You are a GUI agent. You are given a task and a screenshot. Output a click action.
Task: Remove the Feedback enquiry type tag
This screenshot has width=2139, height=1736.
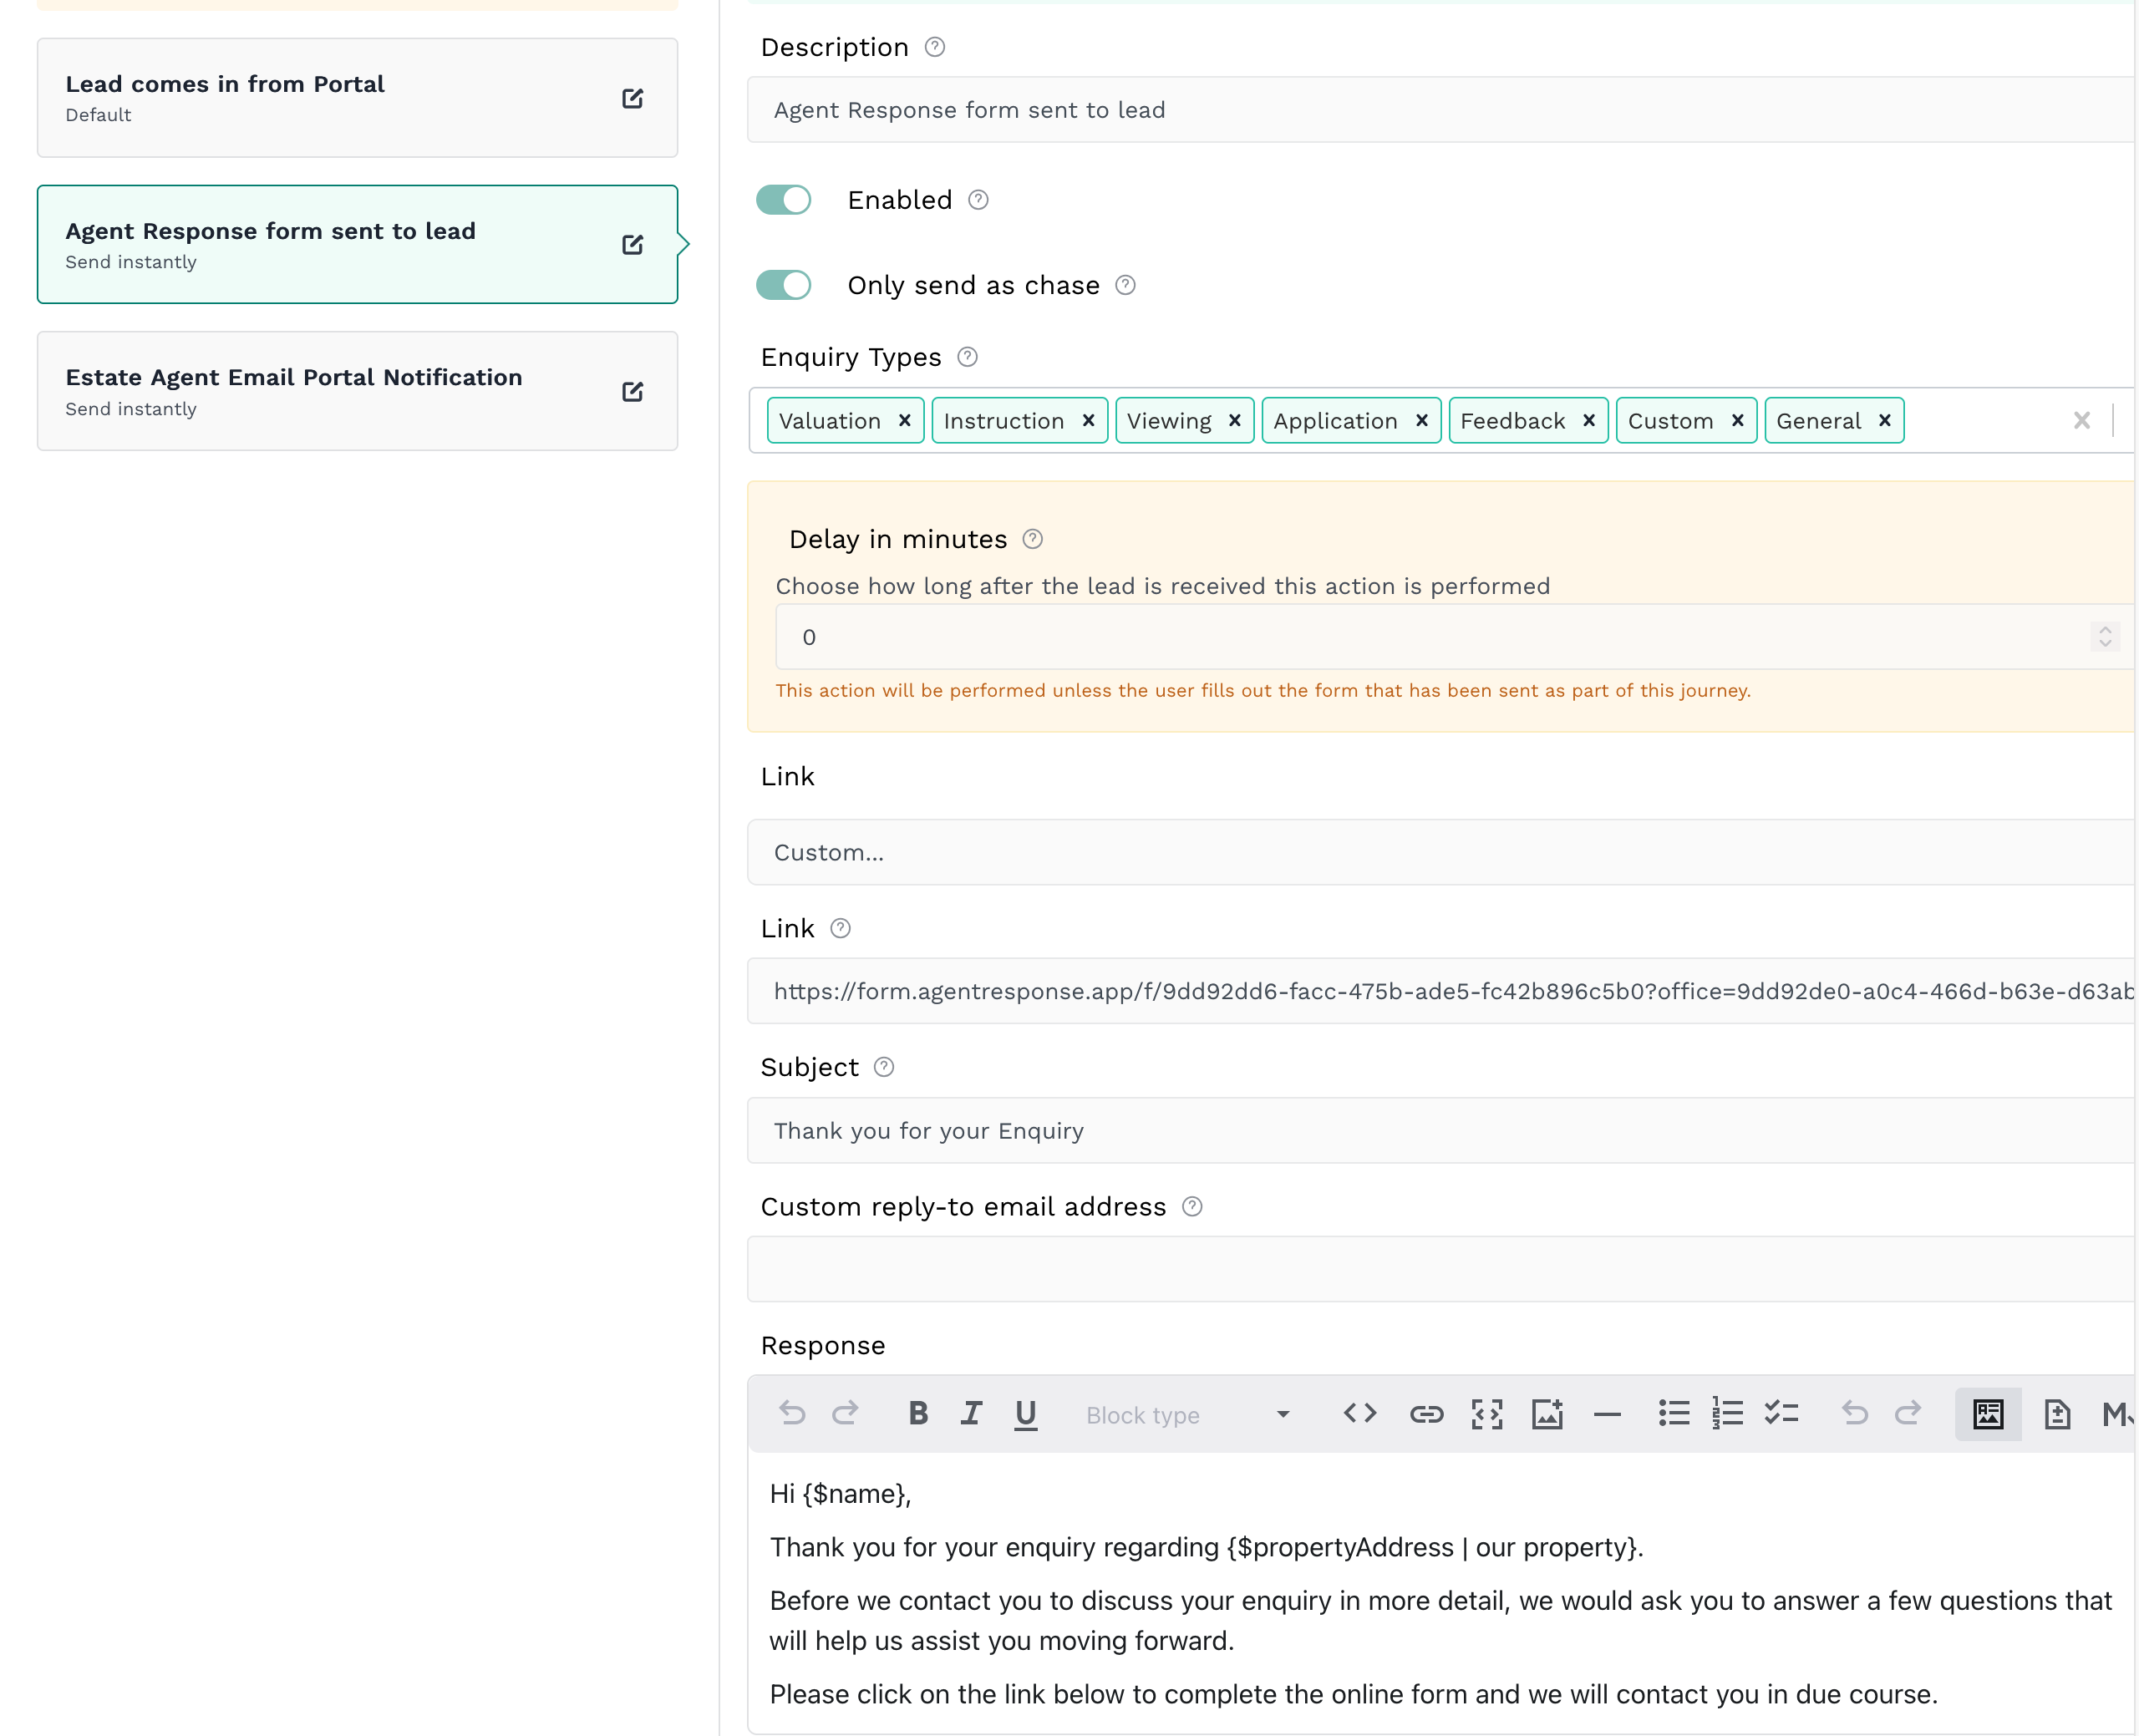(x=1588, y=420)
